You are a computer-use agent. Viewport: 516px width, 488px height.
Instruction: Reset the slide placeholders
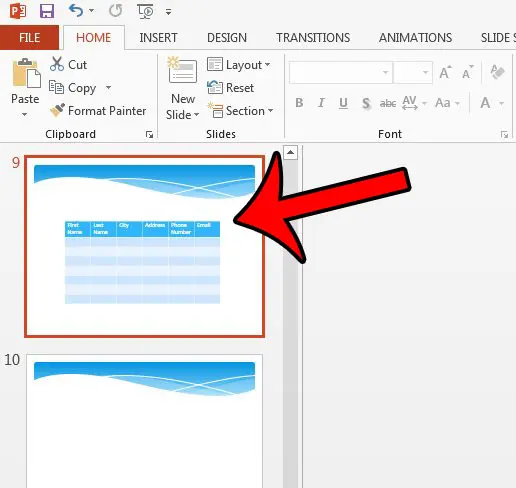[230, 88]
